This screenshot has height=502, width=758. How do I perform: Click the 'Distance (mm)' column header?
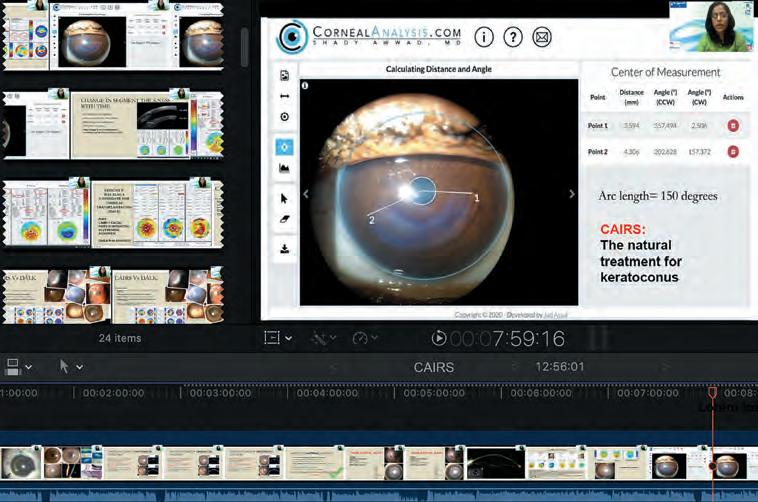coord(631,97)
